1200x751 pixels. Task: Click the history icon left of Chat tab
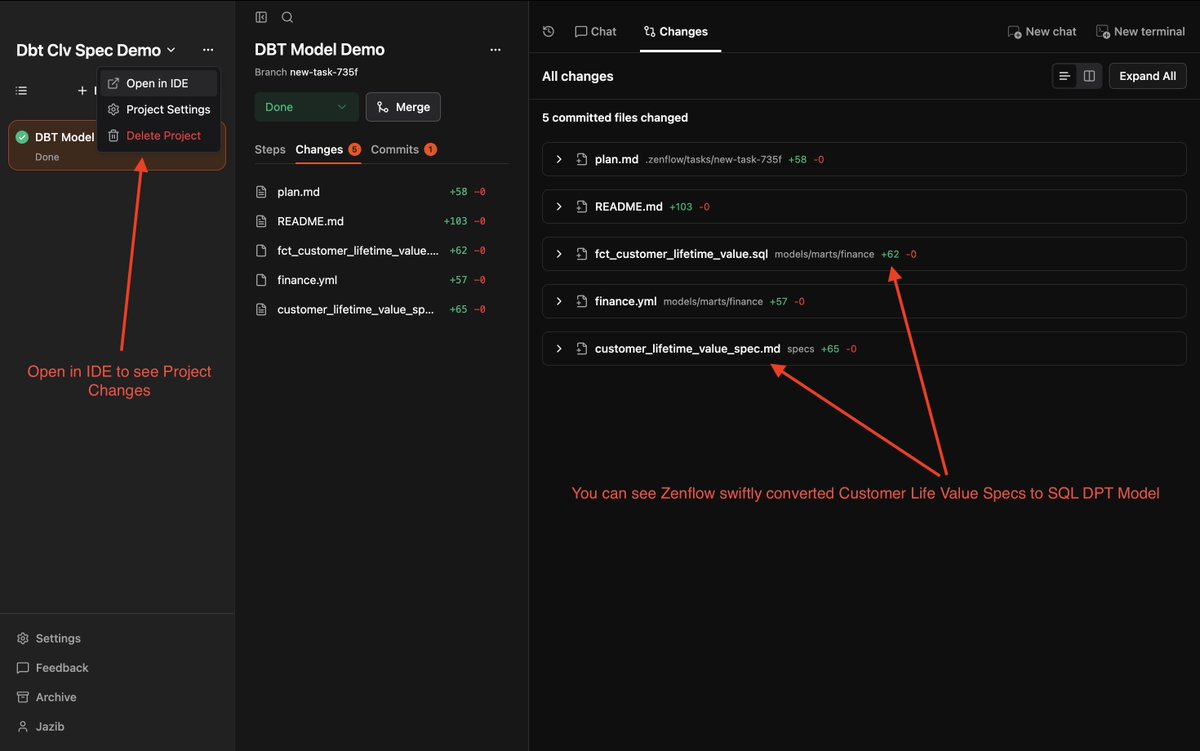click(x=548, y=31)
